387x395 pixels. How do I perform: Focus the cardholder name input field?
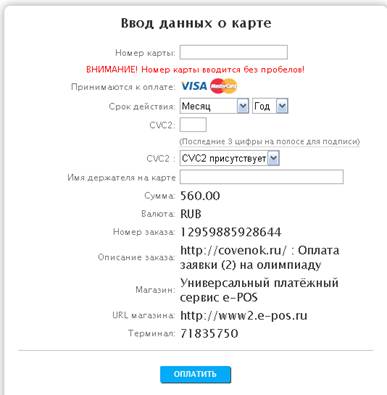[262, 177]
